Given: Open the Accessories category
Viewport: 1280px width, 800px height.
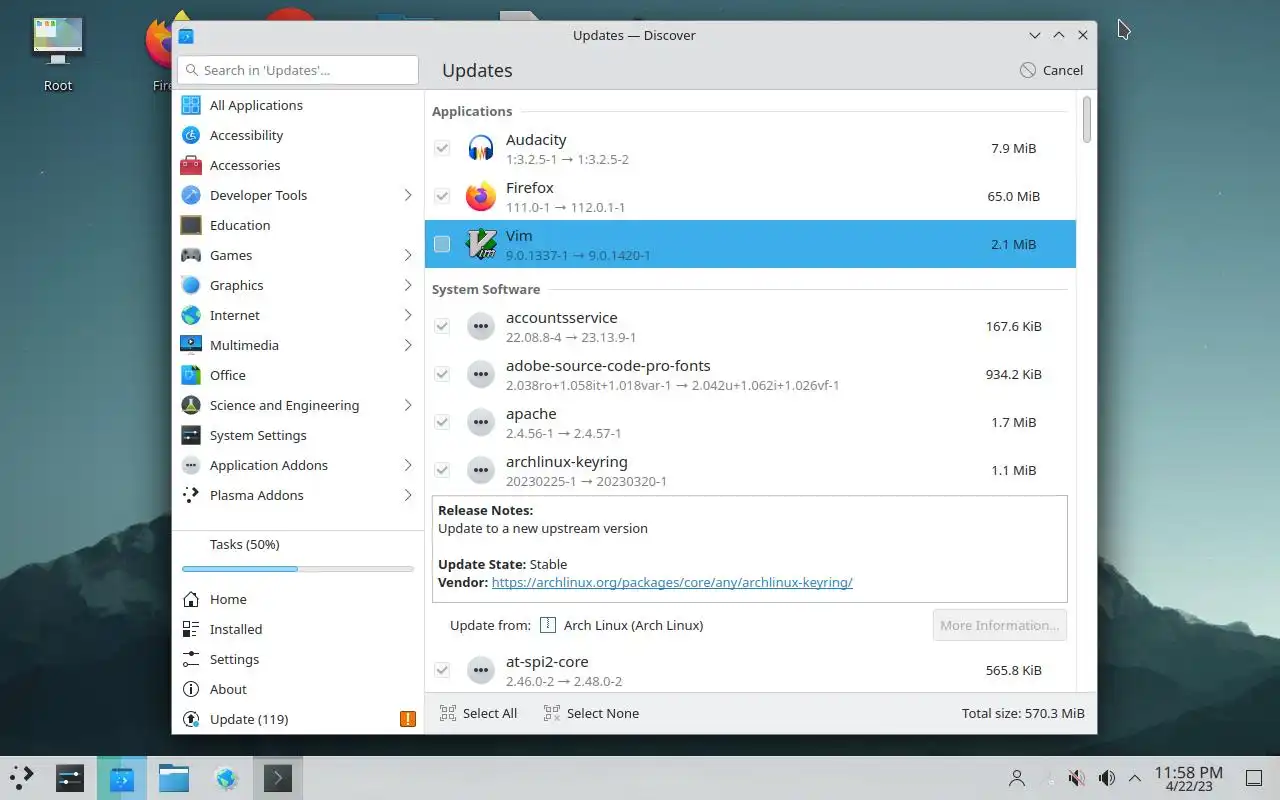Looking at the screenshot, I should (x=298, y=165).
